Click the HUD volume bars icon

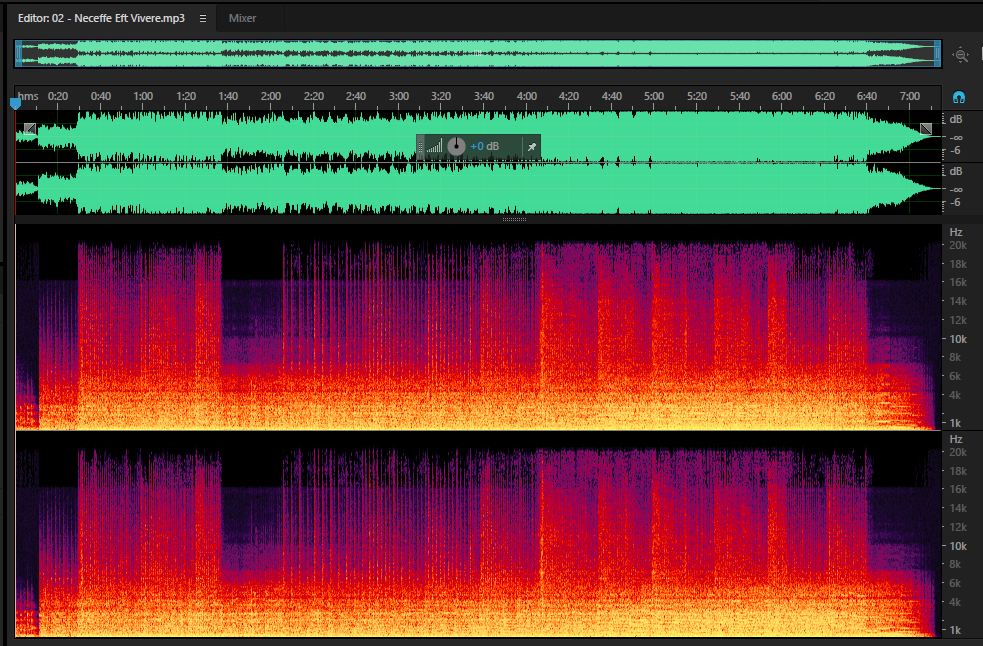tap(434, 147)
